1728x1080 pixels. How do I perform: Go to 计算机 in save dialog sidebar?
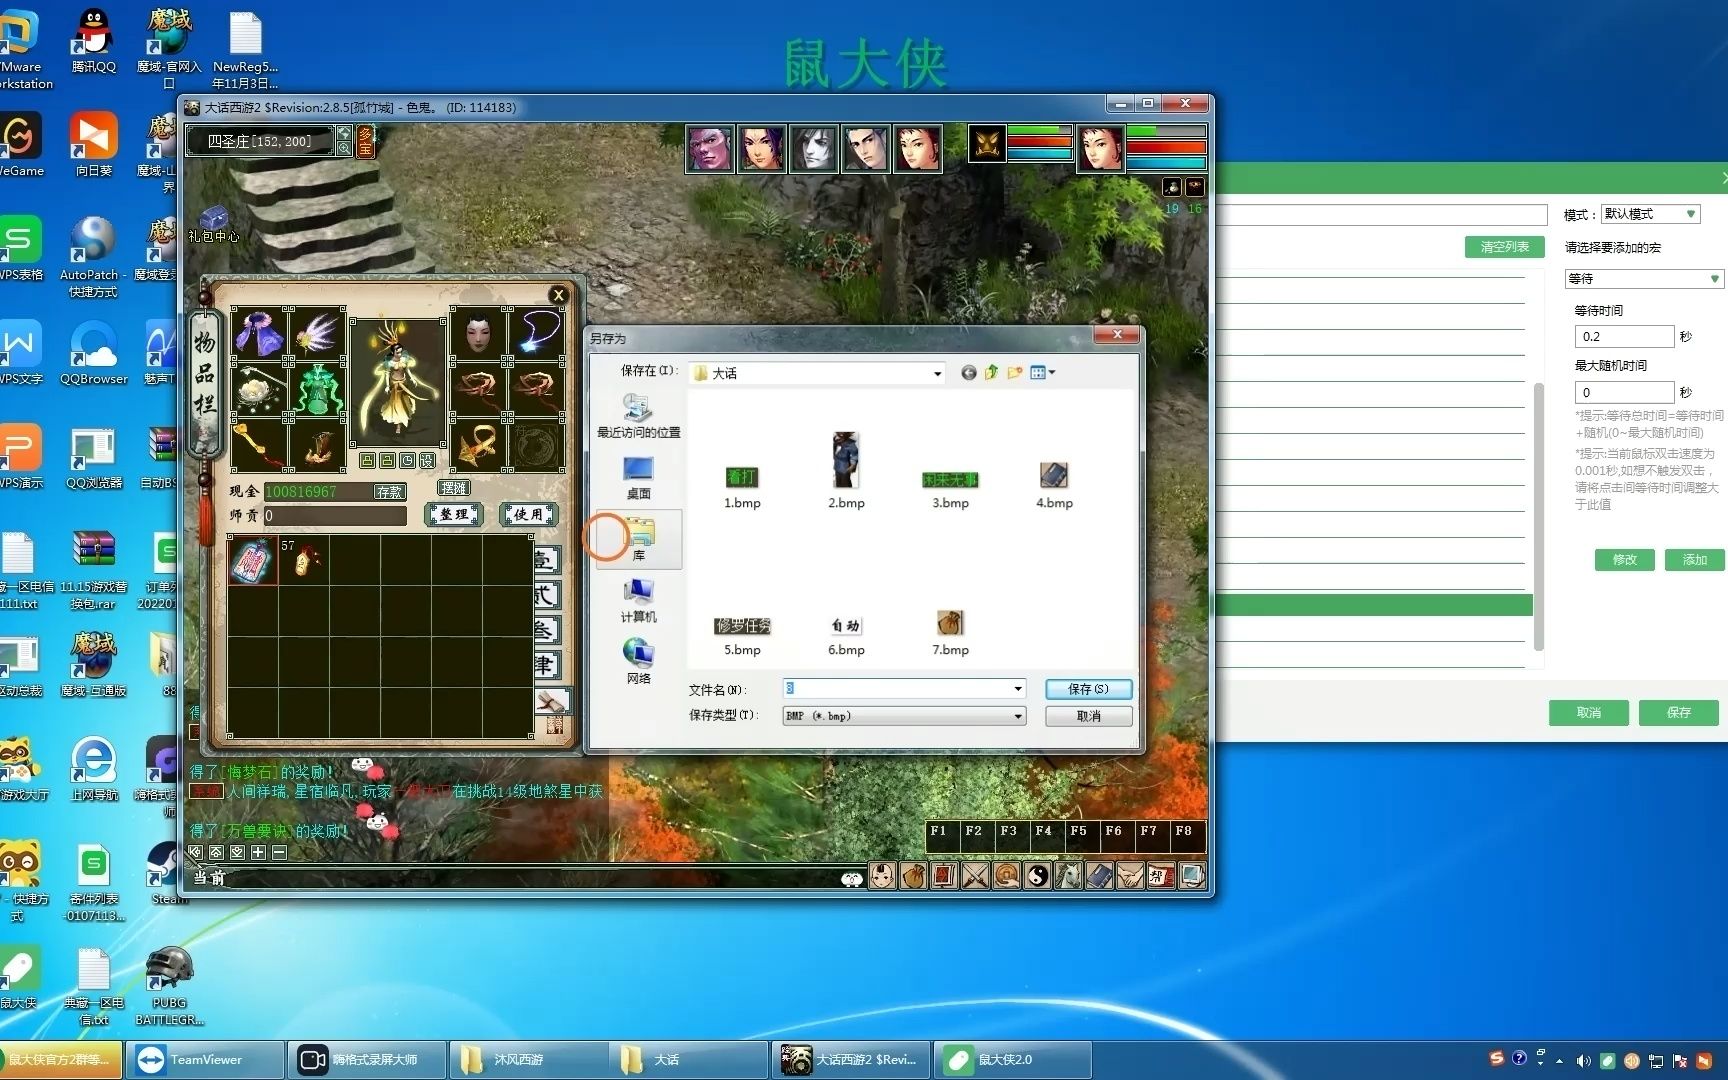(638, 601)
